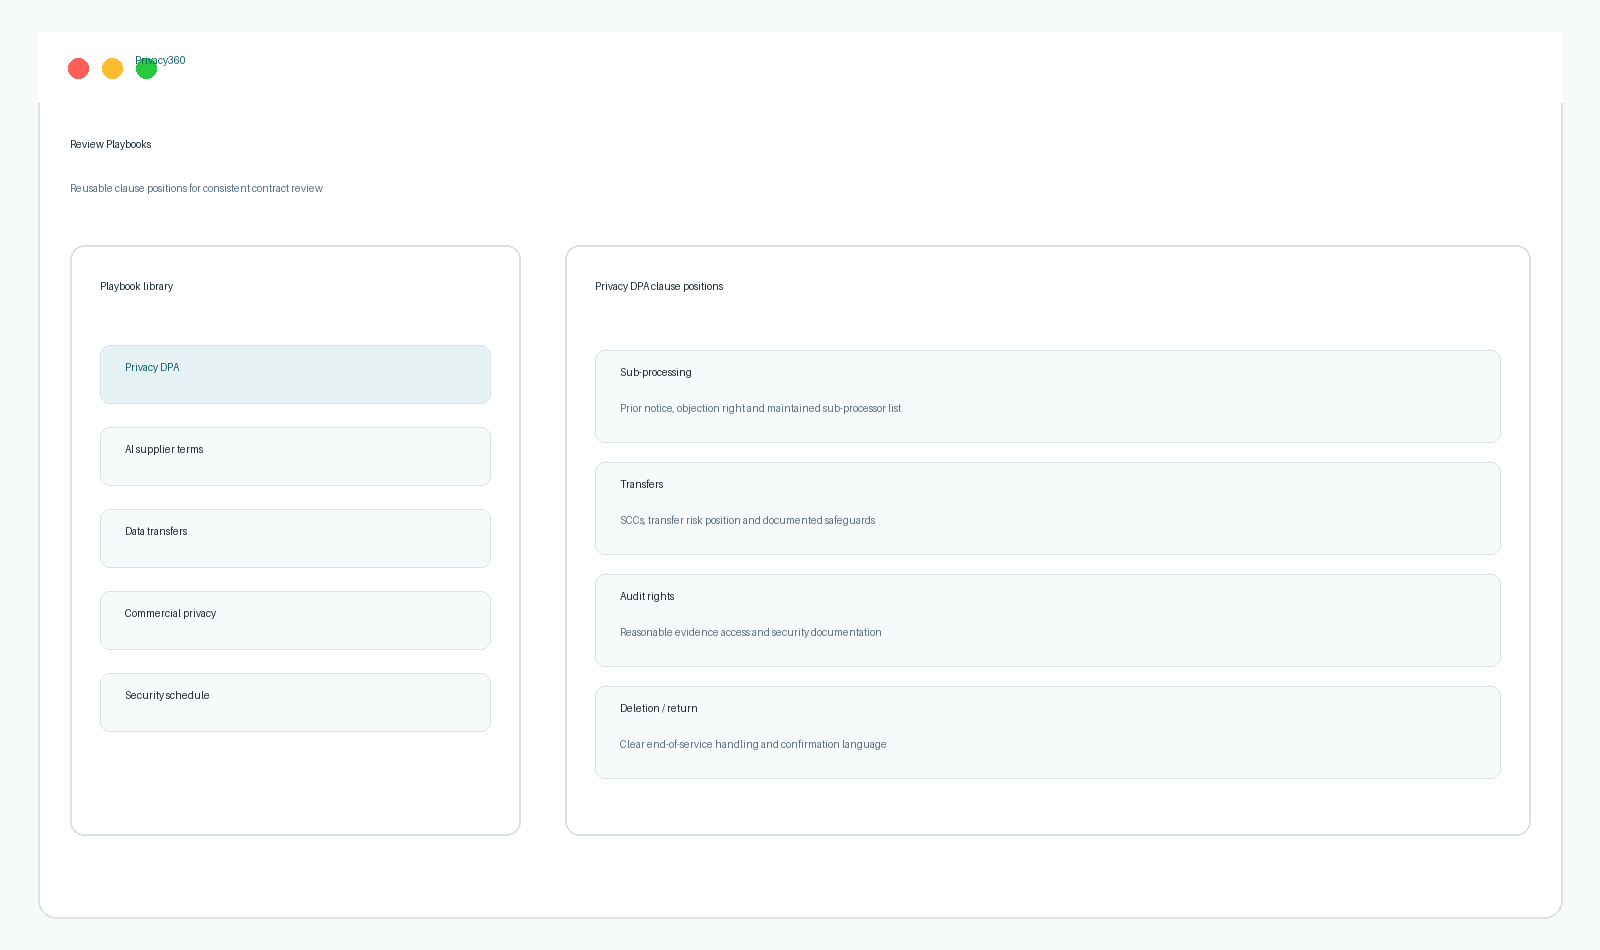Select the Privacy DPA playbook
Viewport: 1600px width, 950px height.
295,374
